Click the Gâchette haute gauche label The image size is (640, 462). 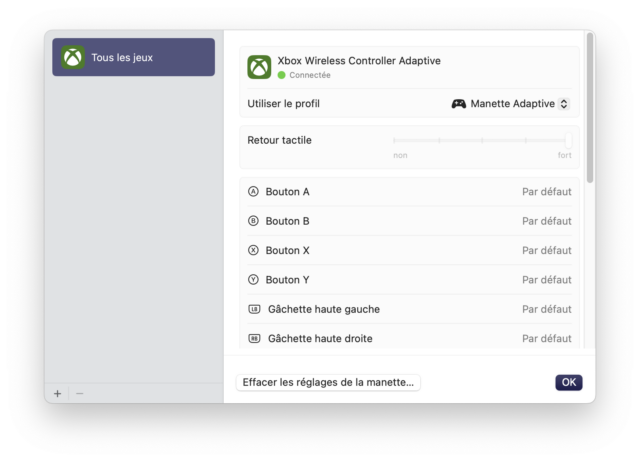(324, 309)
